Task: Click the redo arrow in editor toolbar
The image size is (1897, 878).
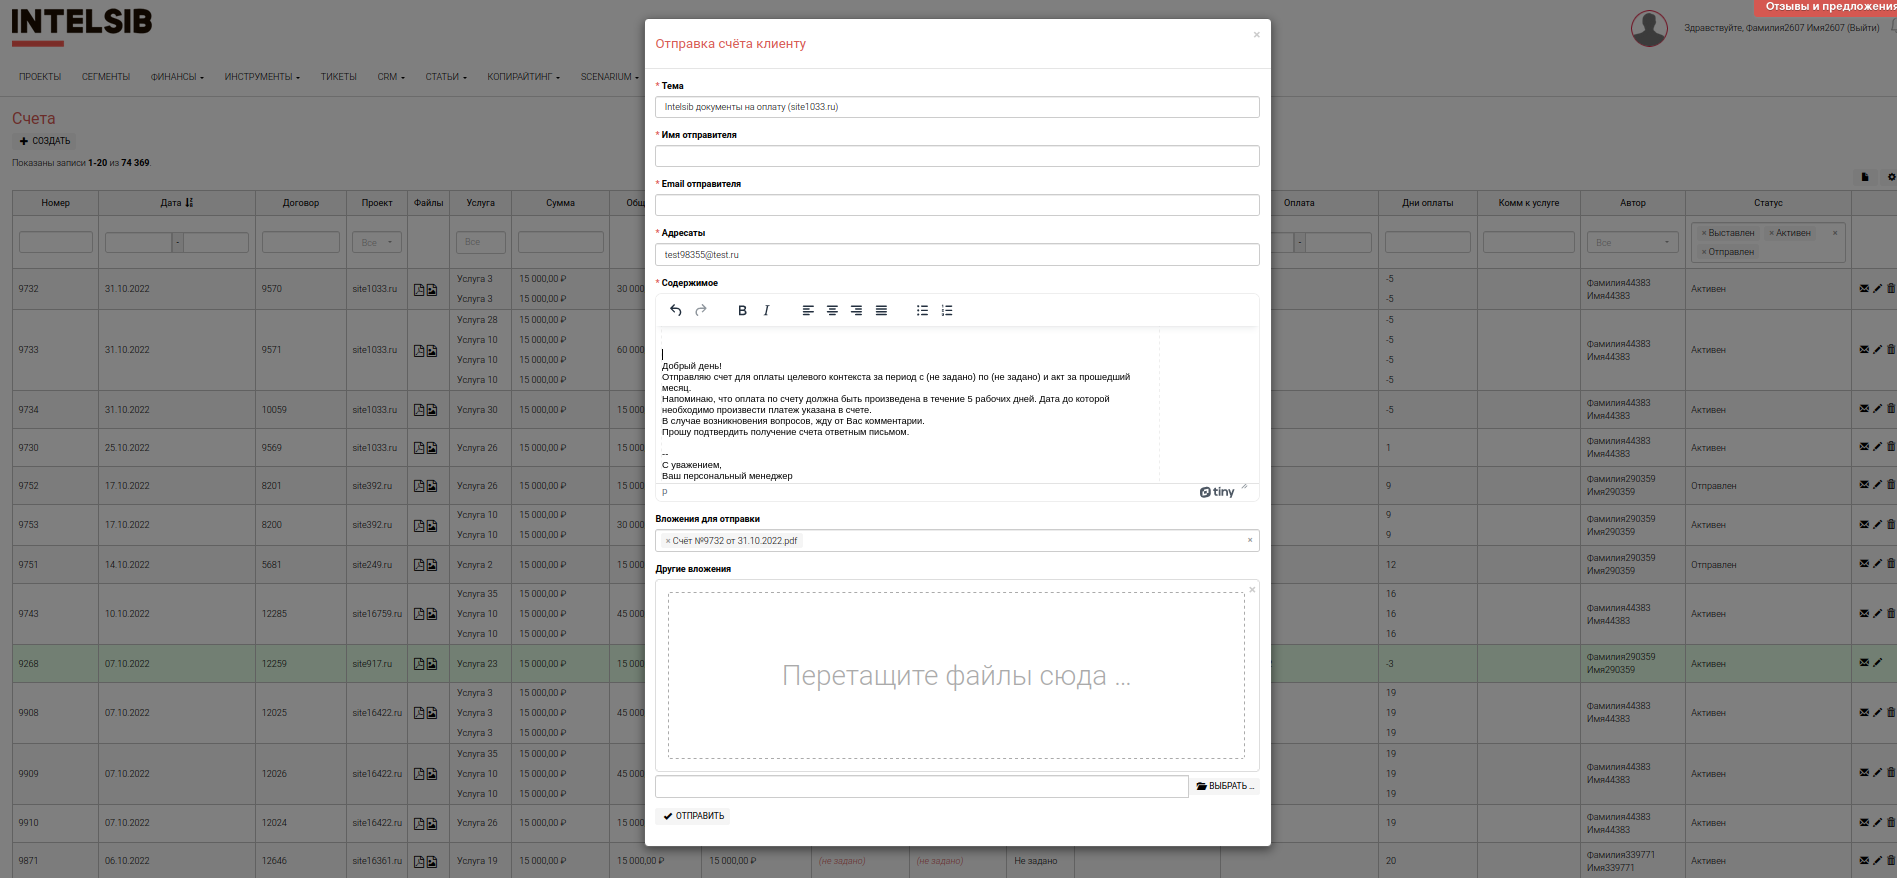Action: (701, 310)
